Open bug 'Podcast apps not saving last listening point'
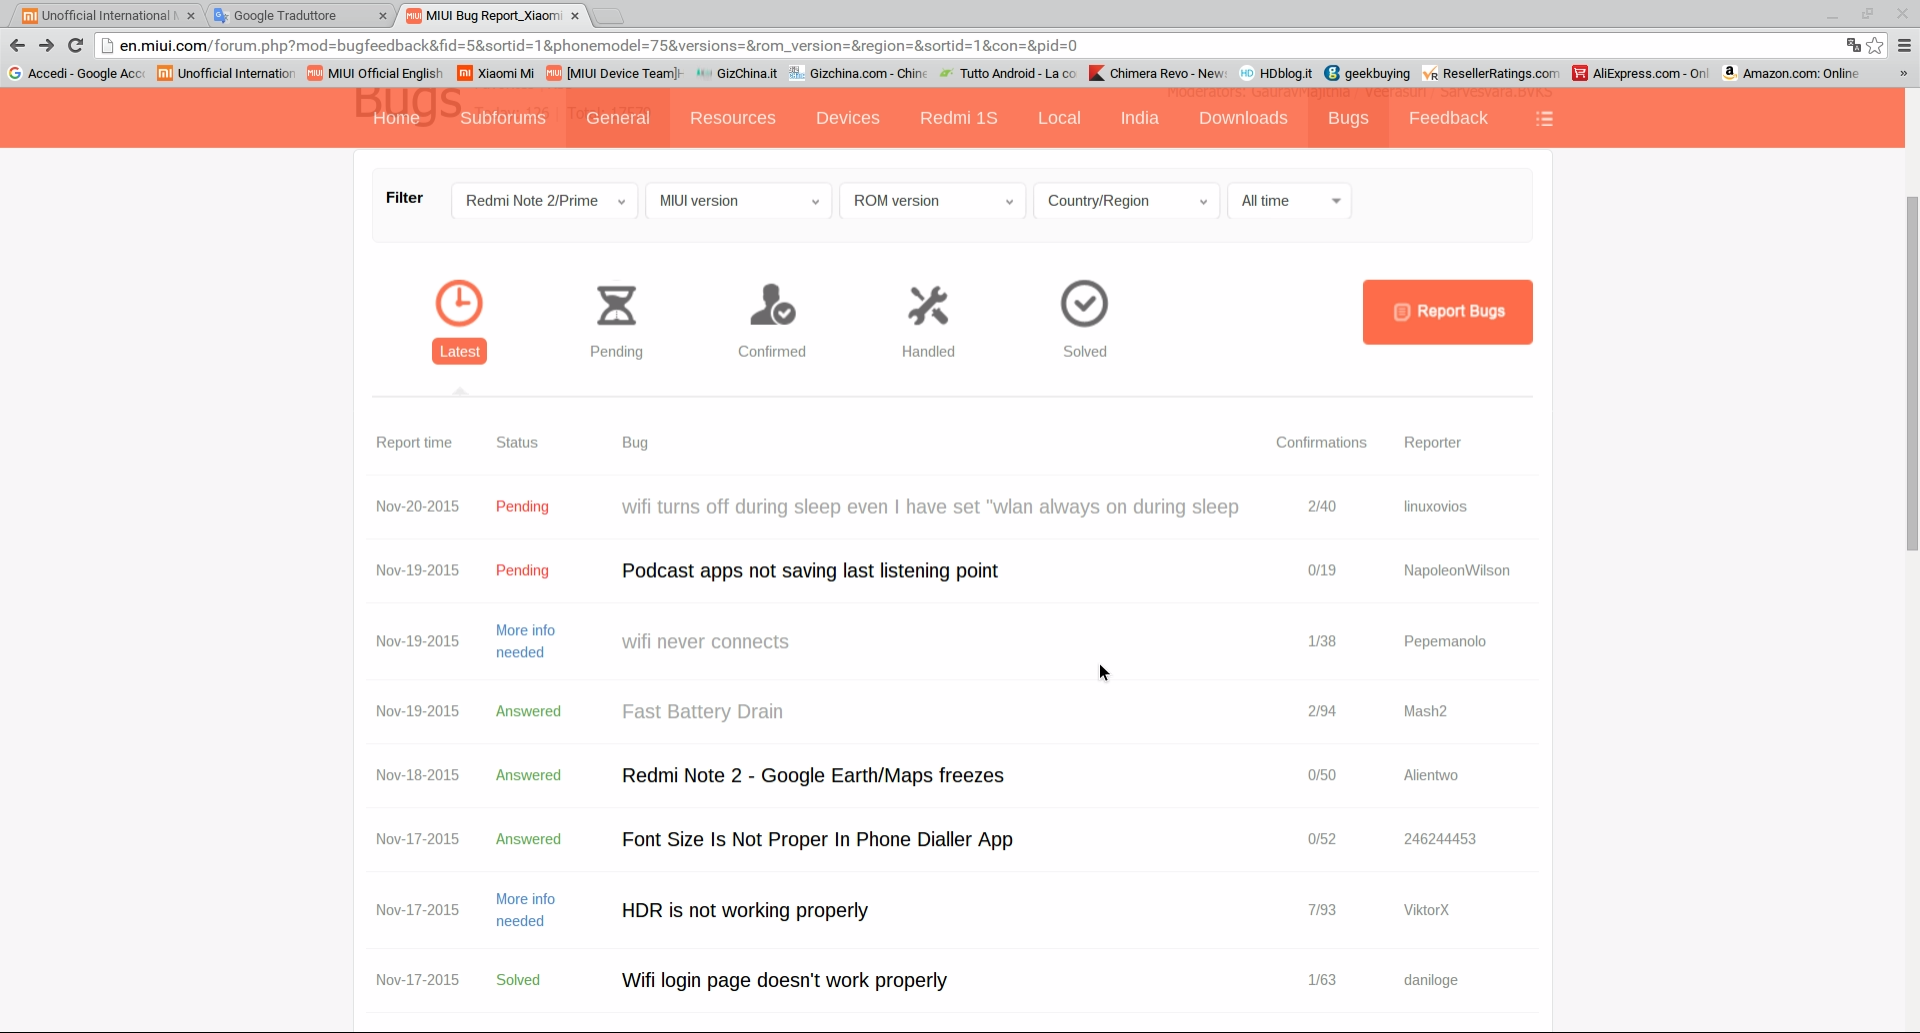The height and width of the screenshot is (1033, 1920). tap(810, 571)
